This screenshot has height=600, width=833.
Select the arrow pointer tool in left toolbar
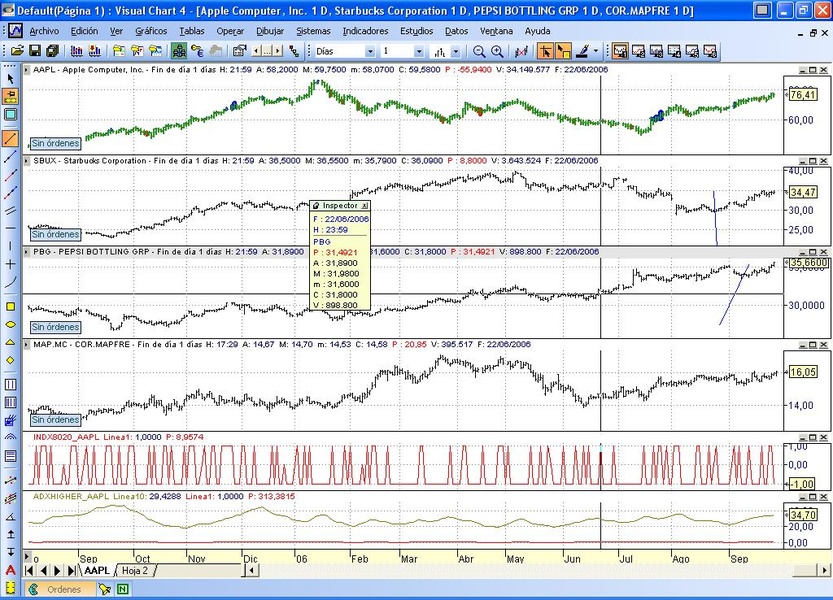(10, 79)
